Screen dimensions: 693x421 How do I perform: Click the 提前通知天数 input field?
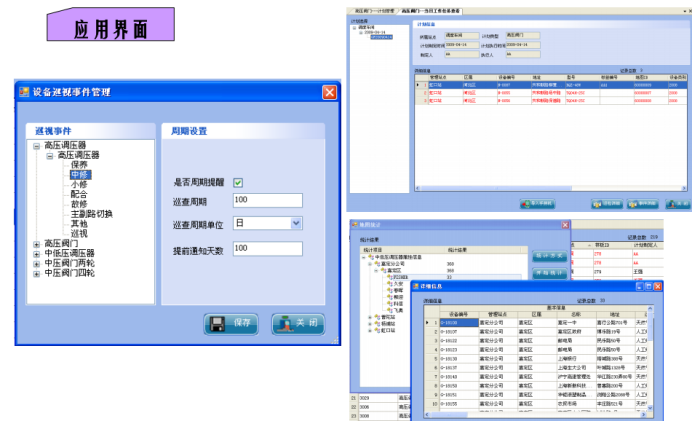click(x=266, y=248)
